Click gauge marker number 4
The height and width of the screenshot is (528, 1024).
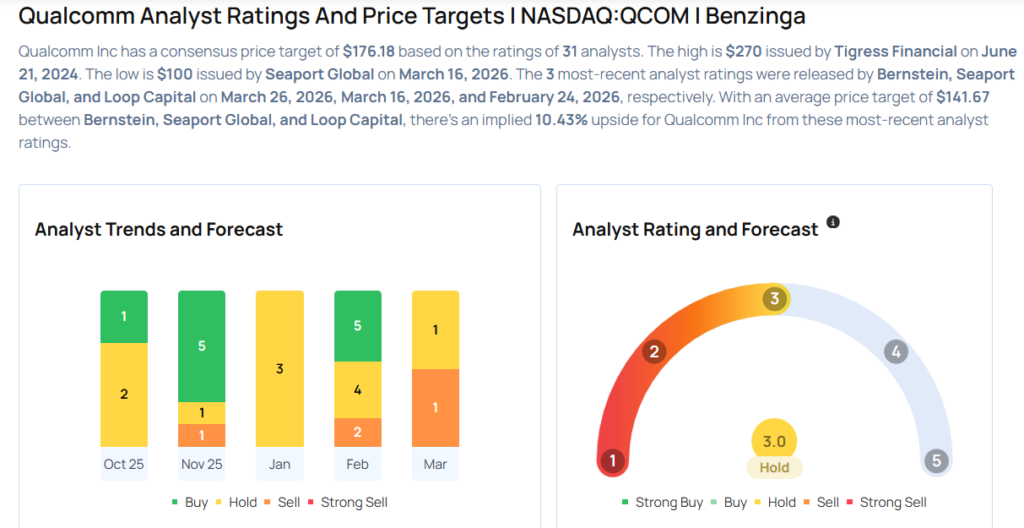[x=896, y=351]
